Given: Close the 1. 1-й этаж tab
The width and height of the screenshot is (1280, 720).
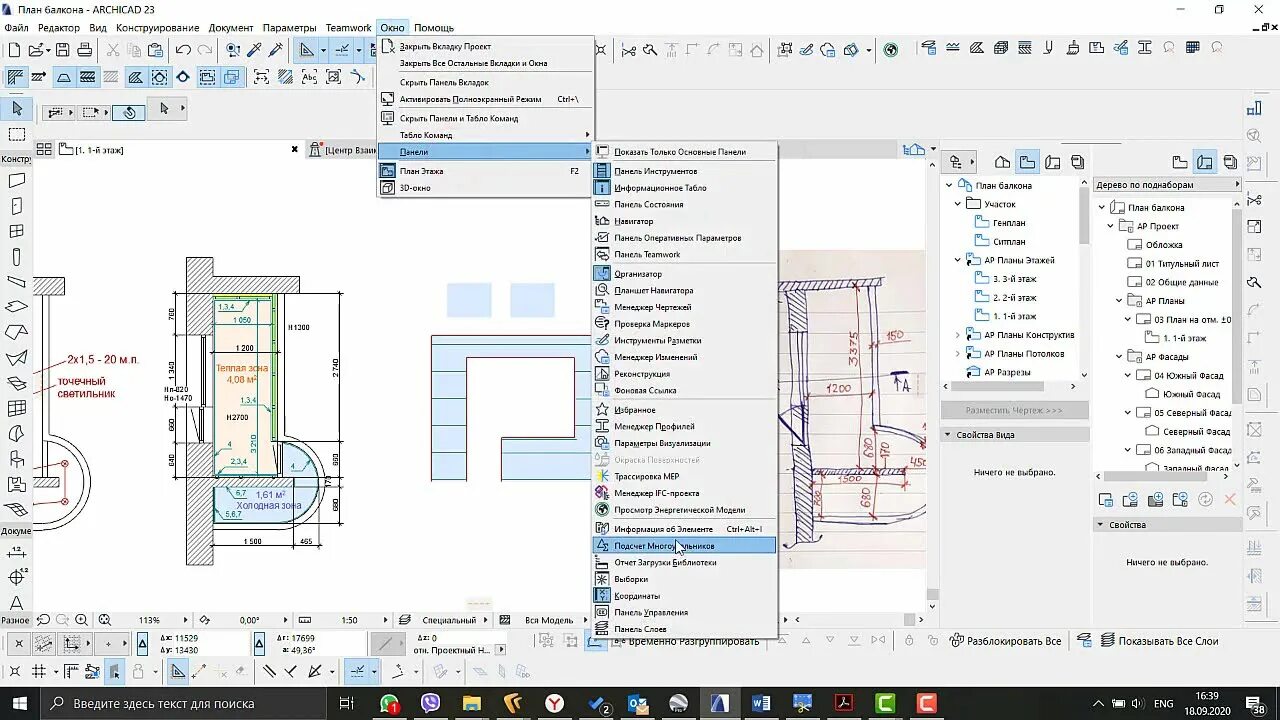Looking at the screenshot, I should click(295, 149).
